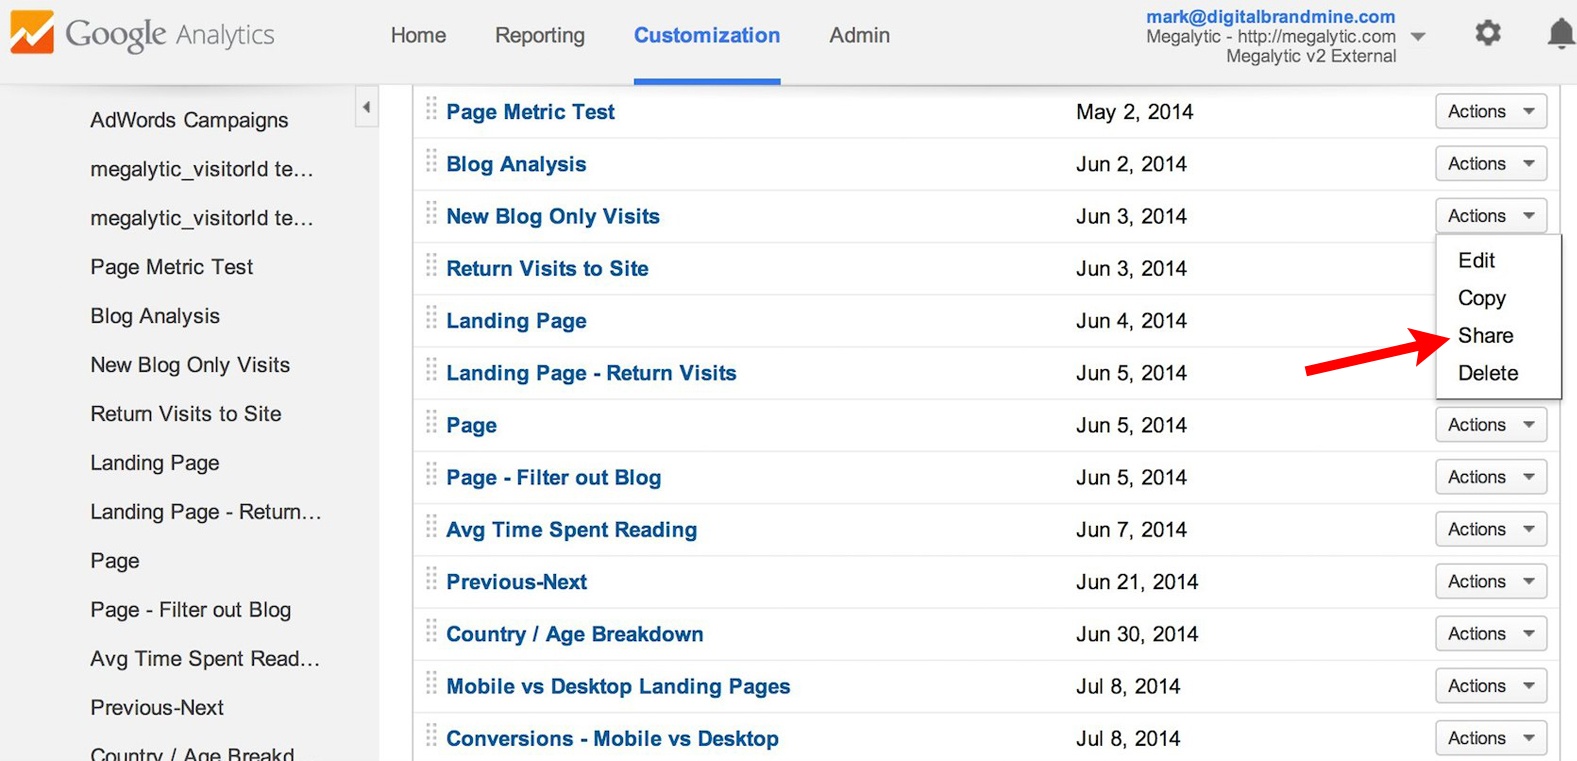Select AdWords Campaigns in the sidebar
Viewport: 1577px width, 761px height.
(189, 120)
